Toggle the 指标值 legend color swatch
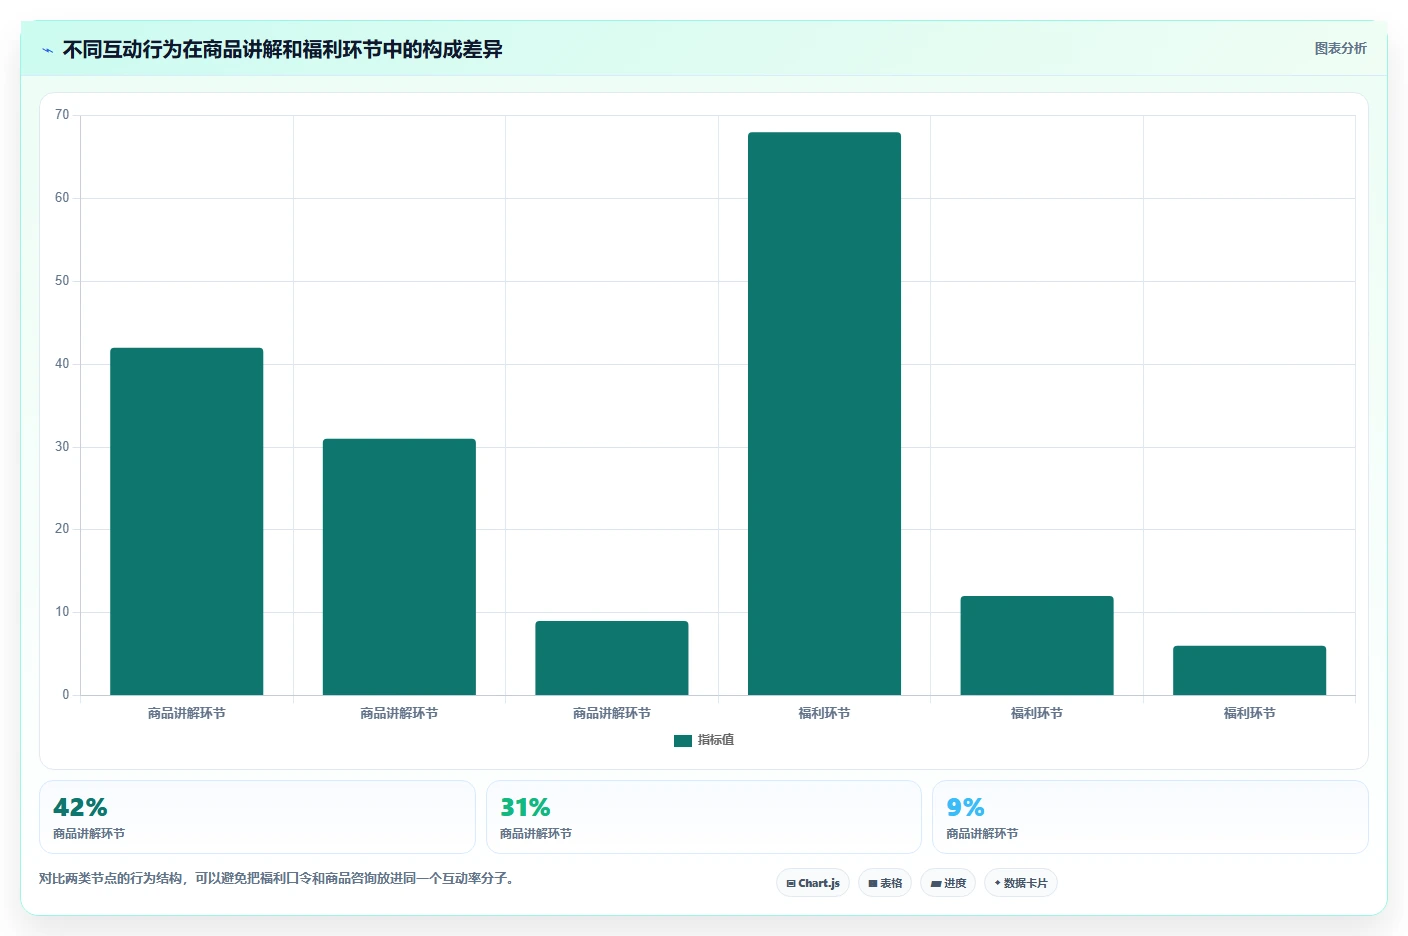Image resolution: width=1408 pixels, height=936 pixels. (683, 741)
